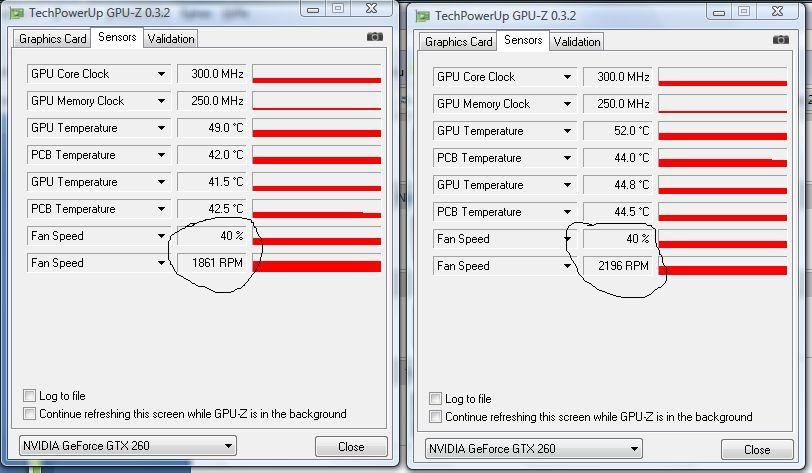Image resolution: width=812 pixels, height=473 pixels.
Task: Expand GPU Core Clock dropdown in right window
Action: pos(568,77)
